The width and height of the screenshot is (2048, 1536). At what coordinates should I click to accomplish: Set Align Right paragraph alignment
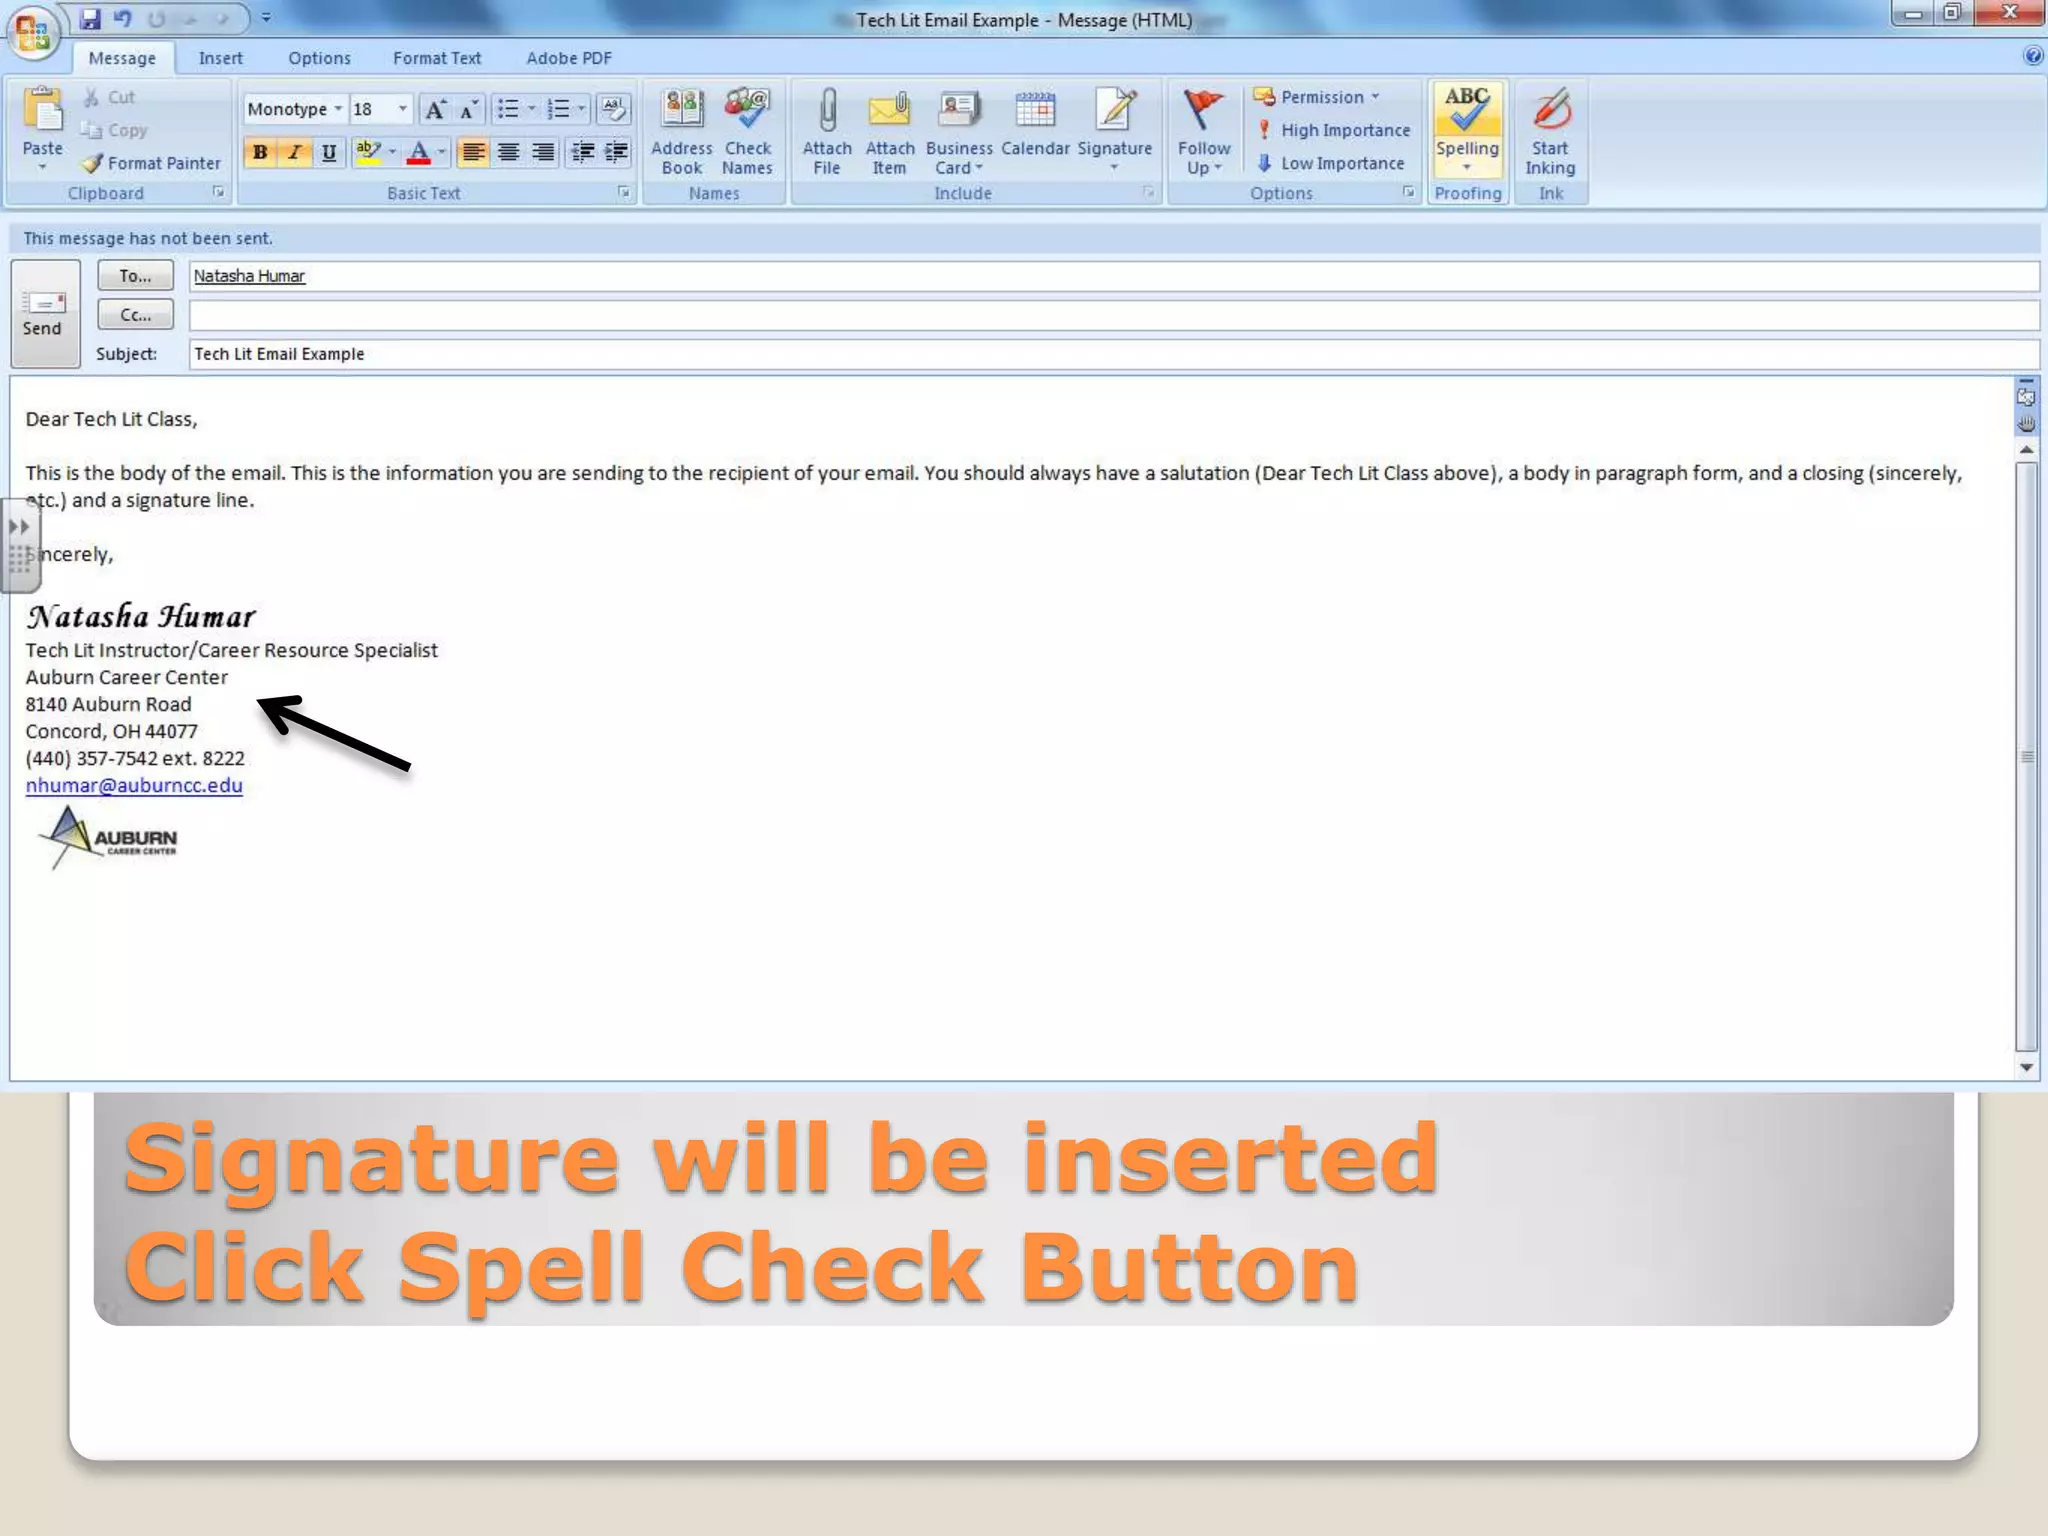point(543,152)
